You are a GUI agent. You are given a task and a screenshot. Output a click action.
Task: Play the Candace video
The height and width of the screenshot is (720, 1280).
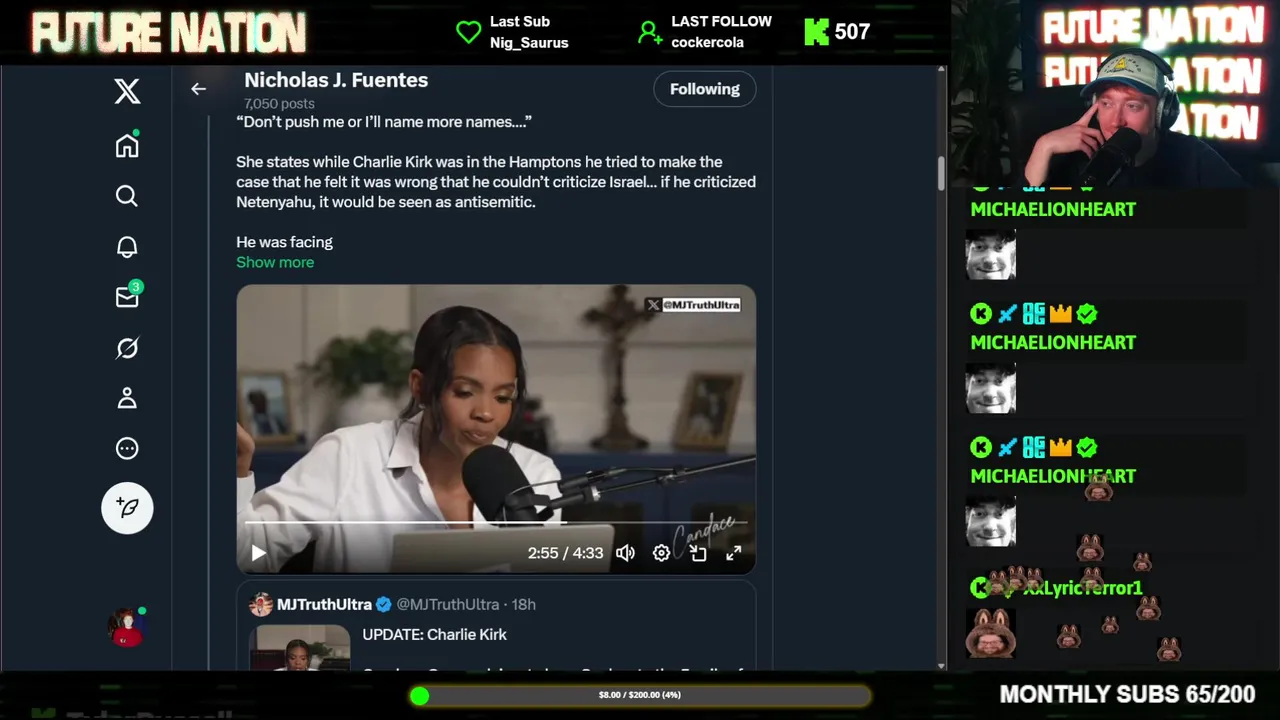tap(258, 553)
